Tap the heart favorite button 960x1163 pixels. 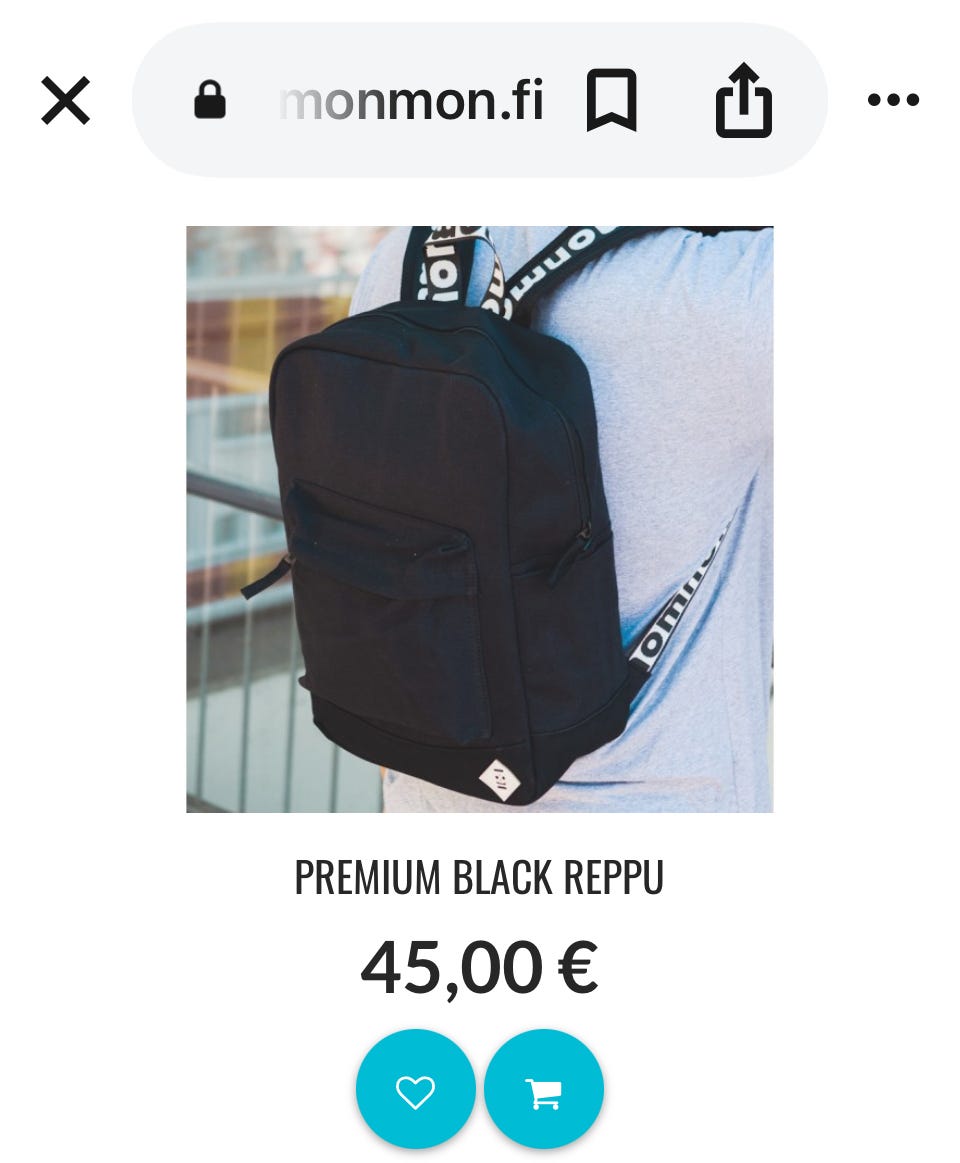[x=415, y=1089]
